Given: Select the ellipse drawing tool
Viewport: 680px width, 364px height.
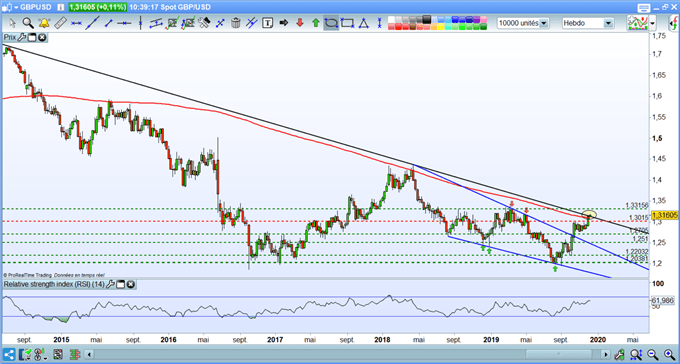Looking at the screenshot, I should click(x=331, y=23).
